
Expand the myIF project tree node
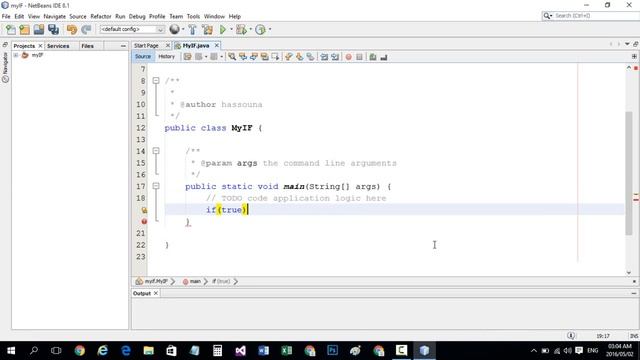[16, 55]
